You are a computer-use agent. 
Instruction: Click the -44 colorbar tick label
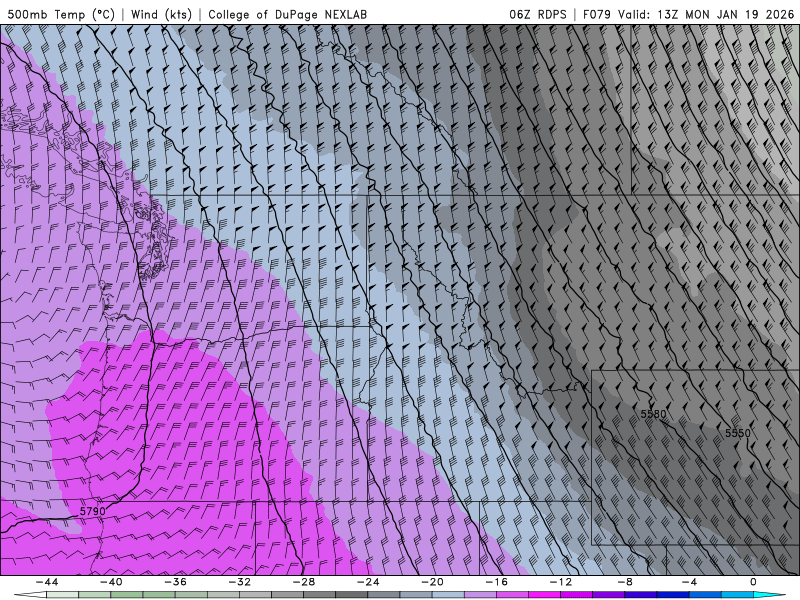47,582
